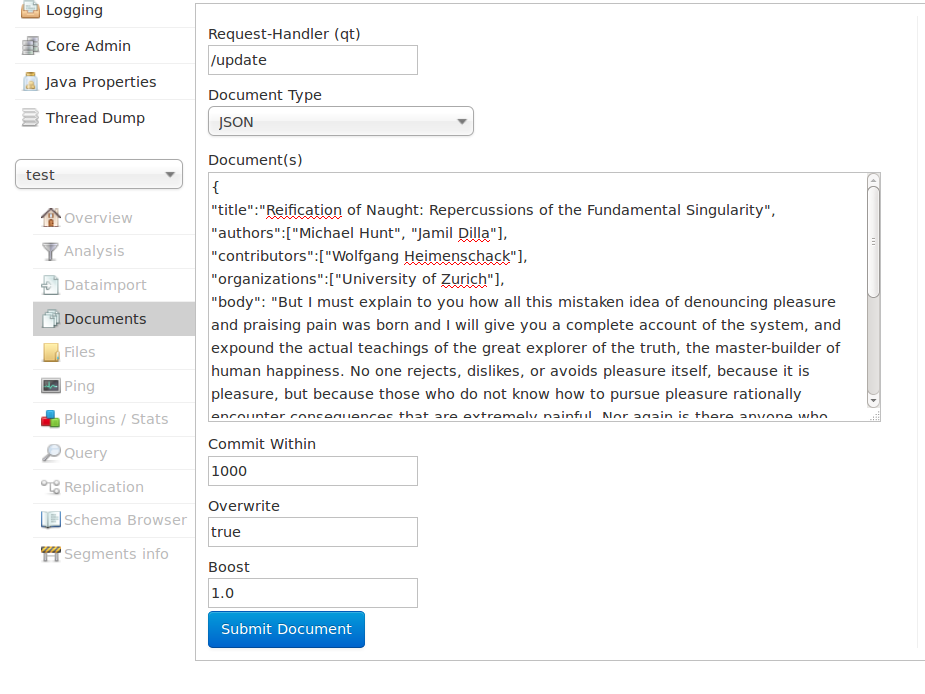Click the Query magnifier icon
The width and height of the screenshot is (925, 694).
coord(51,453)
